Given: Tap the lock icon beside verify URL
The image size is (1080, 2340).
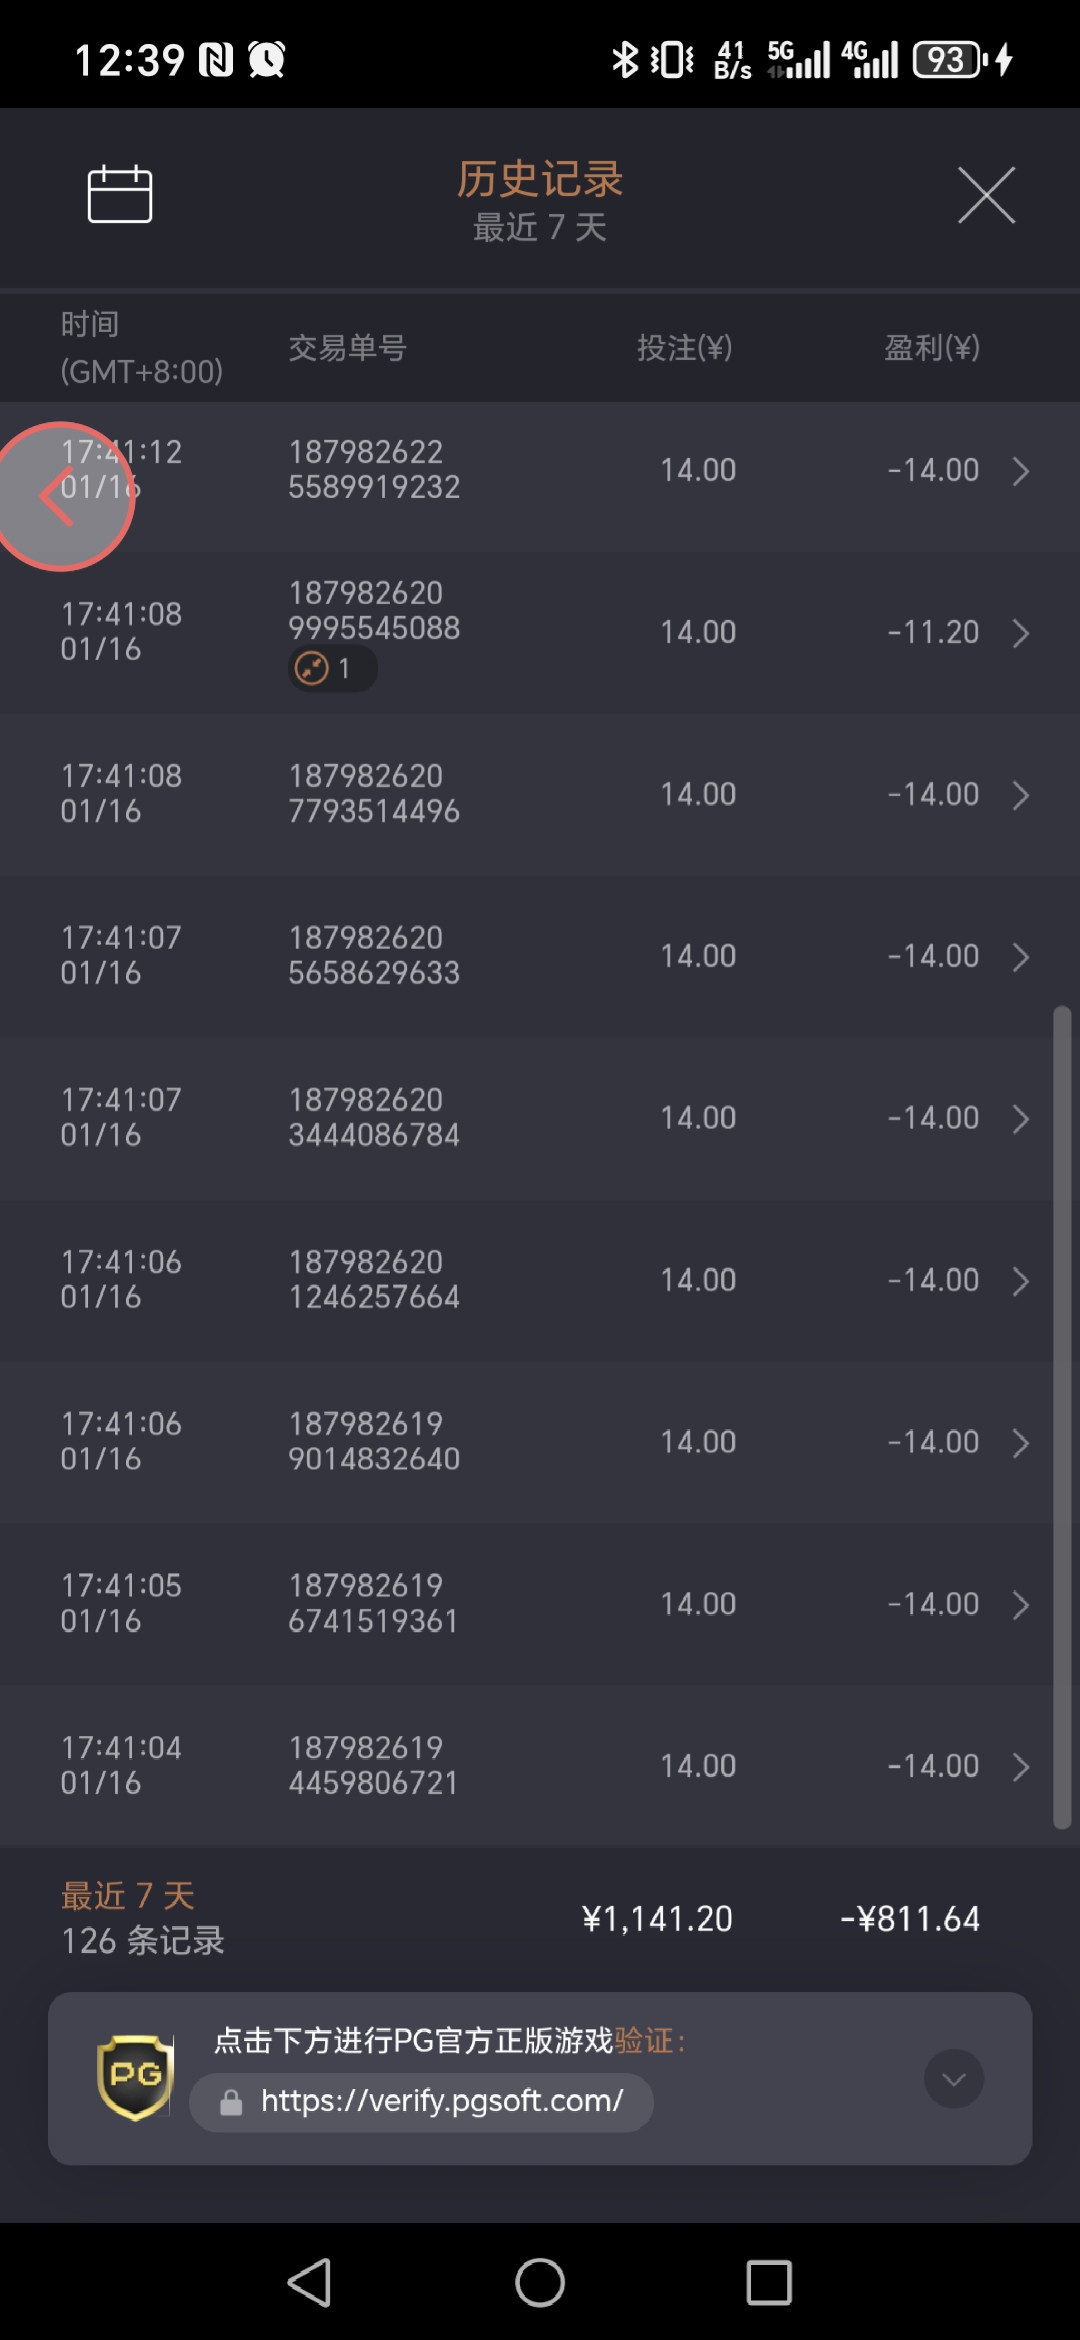Looking at the screenshot, I should click(x=231, y=2103).
